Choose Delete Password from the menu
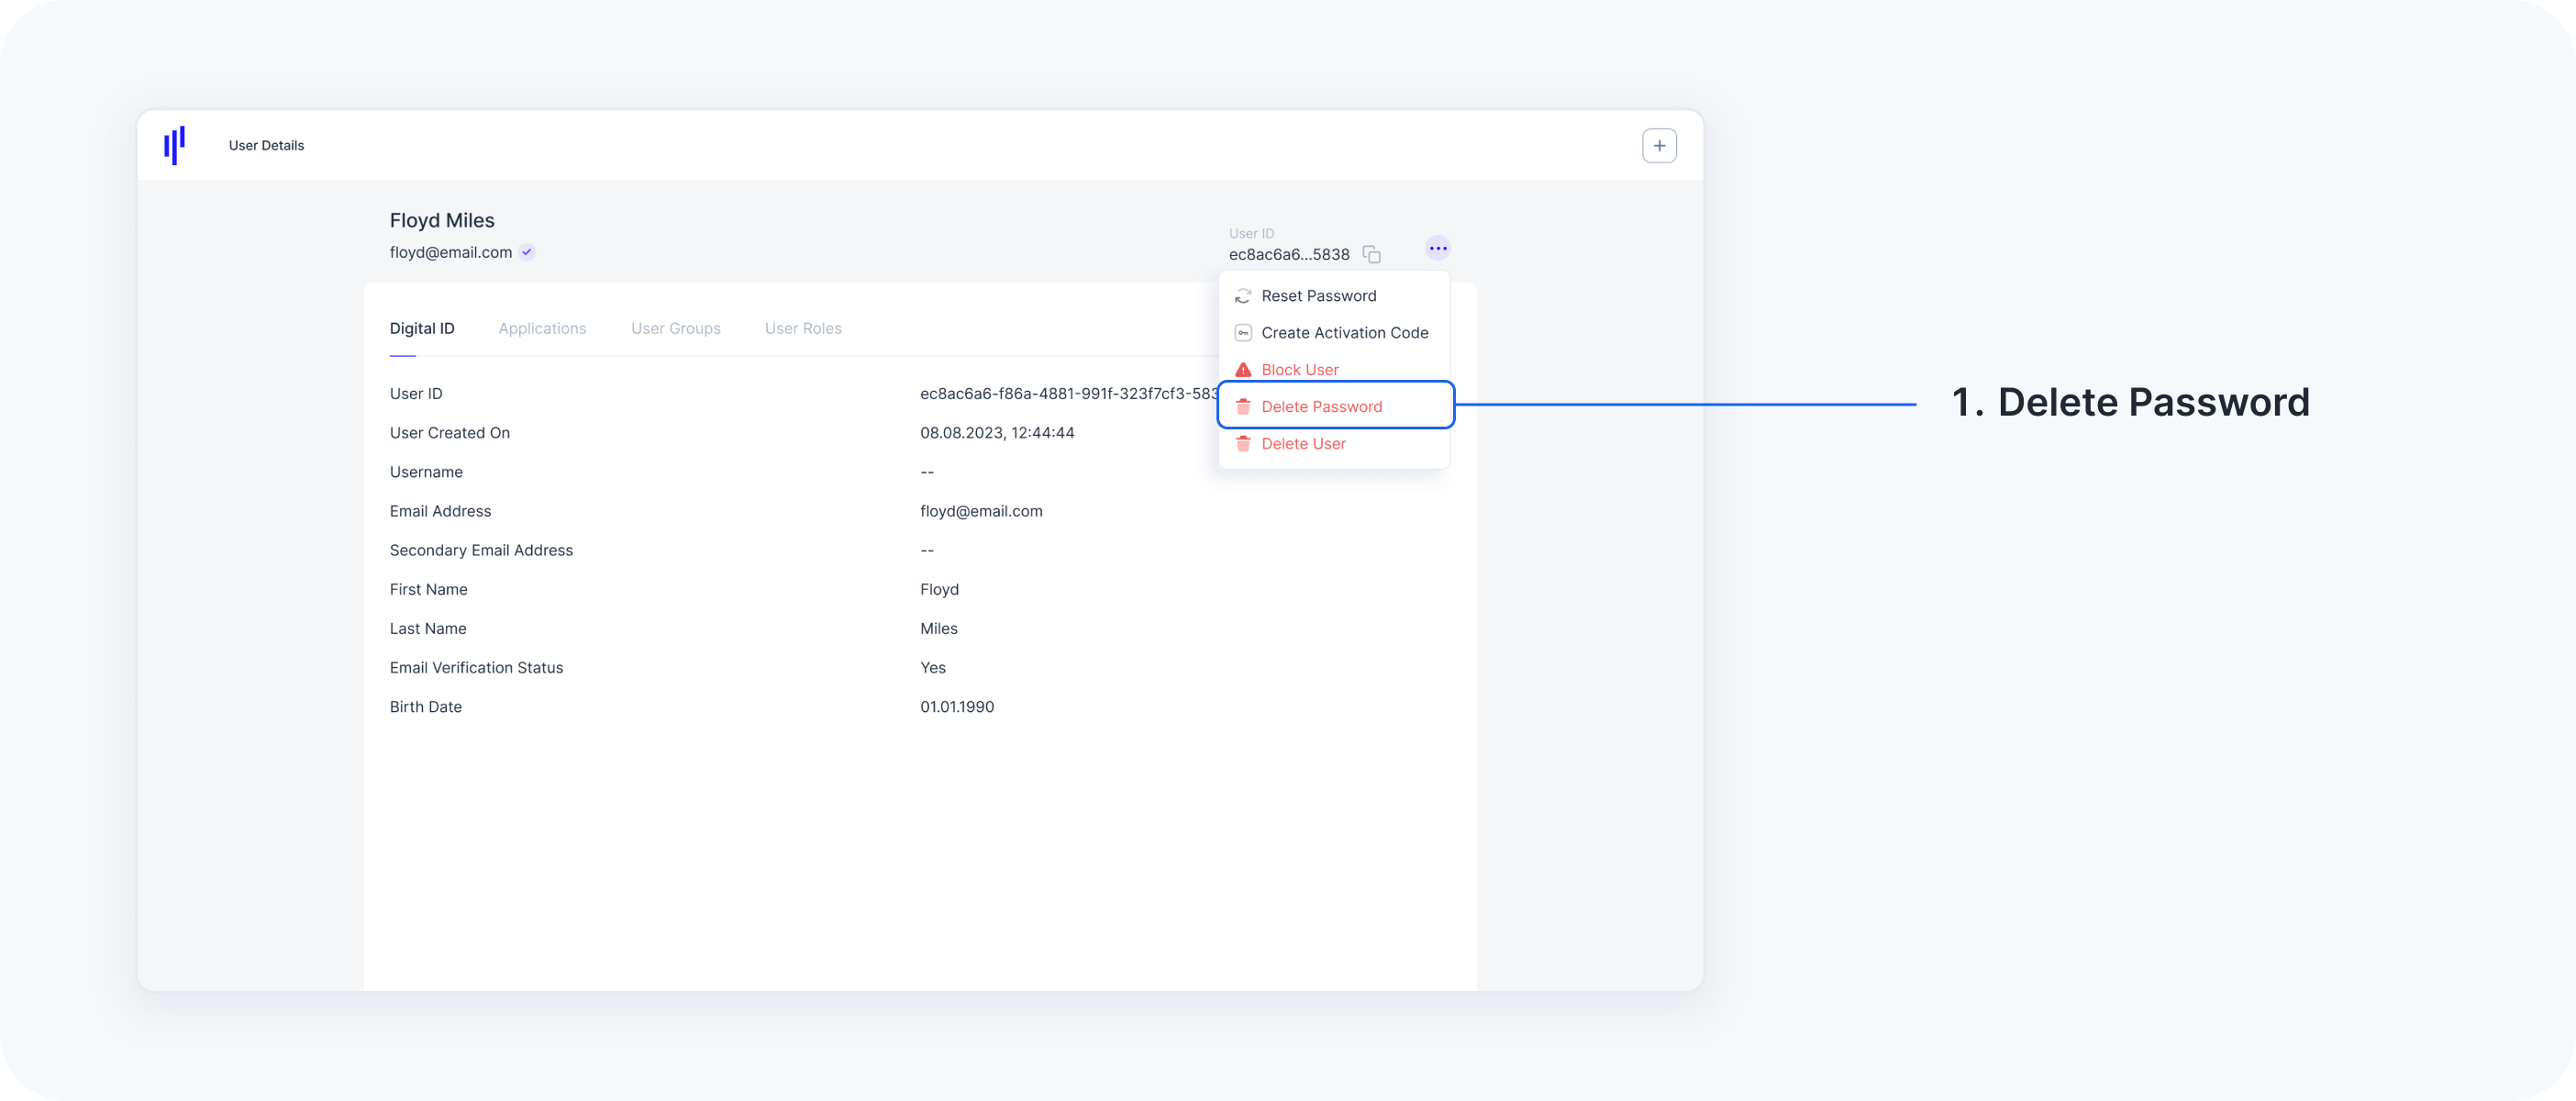This screenshot has height=1101, width=2576. pos(1321,407)
